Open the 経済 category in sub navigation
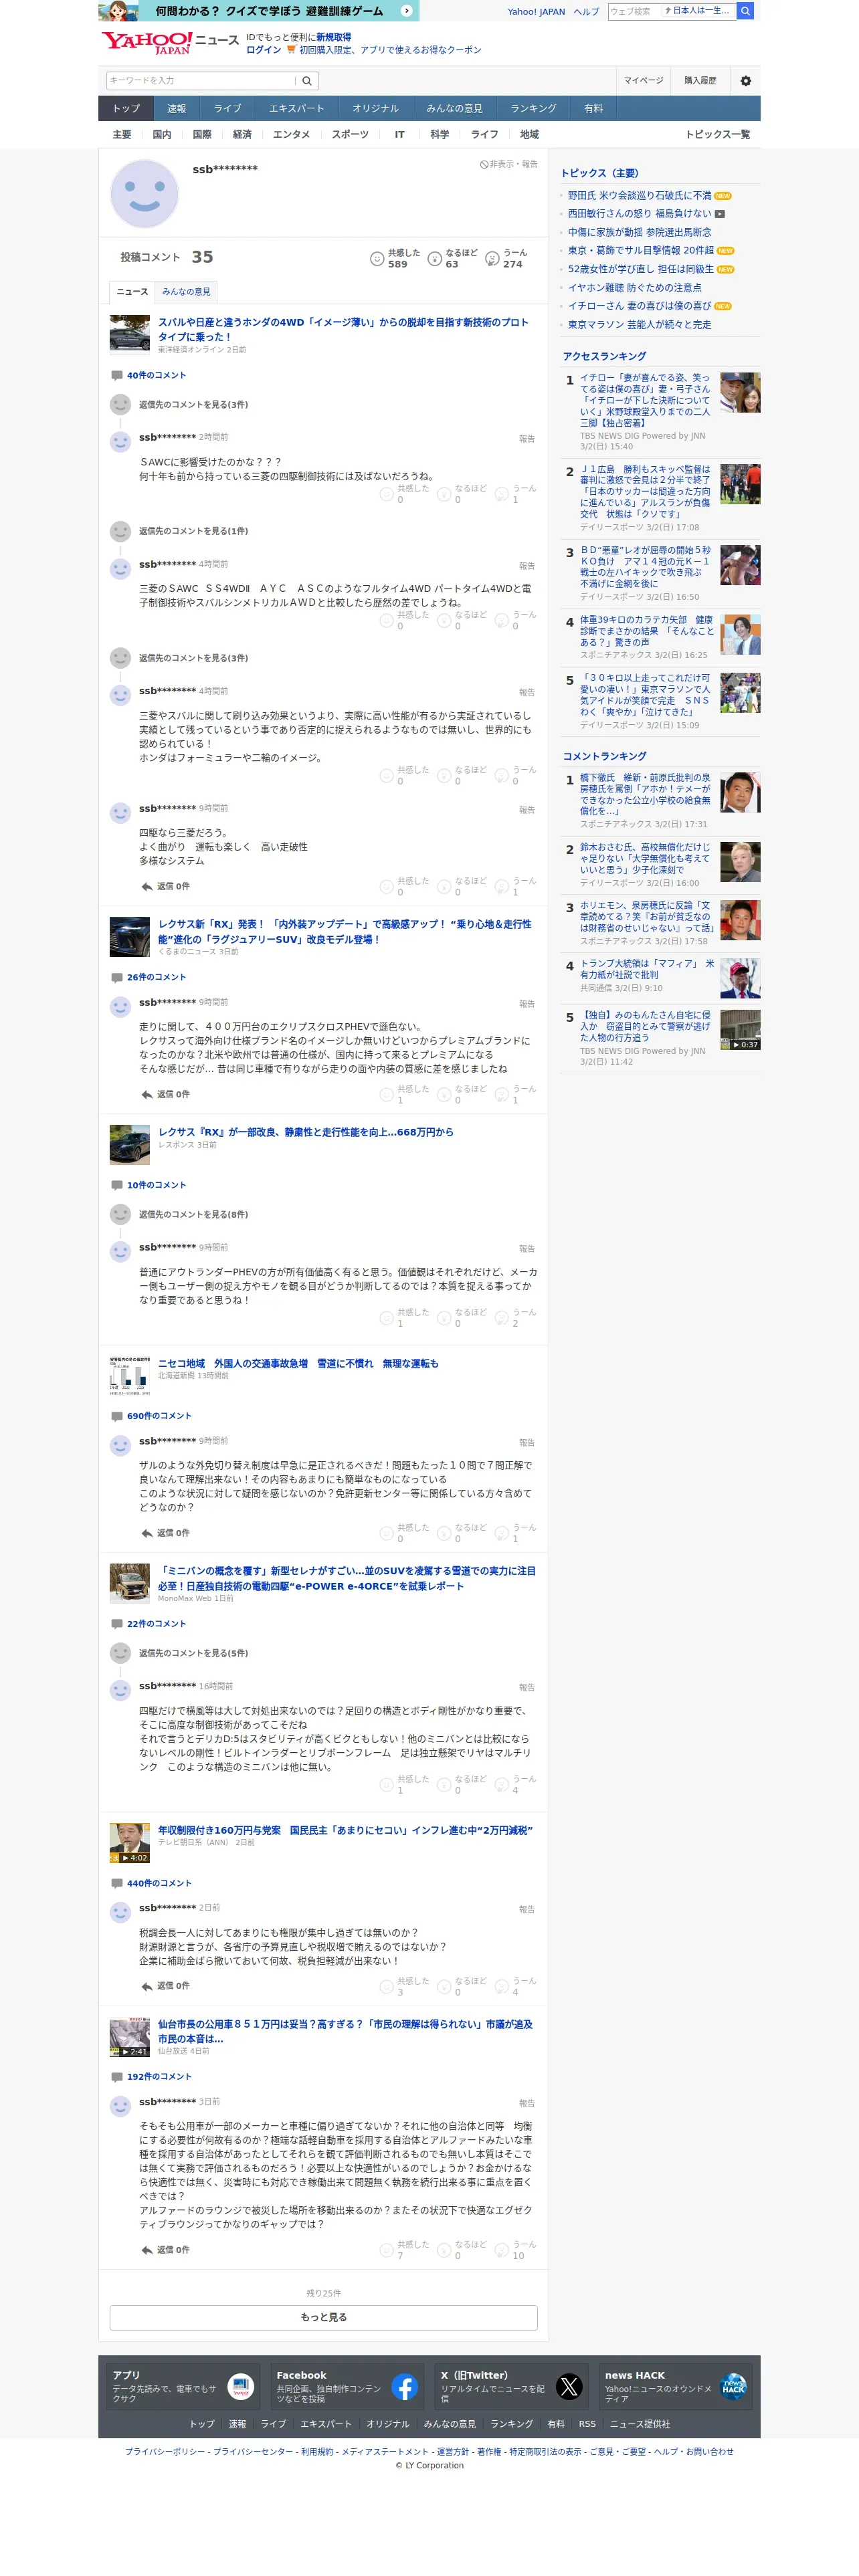The image size is (859, 2576). point(242,134)
